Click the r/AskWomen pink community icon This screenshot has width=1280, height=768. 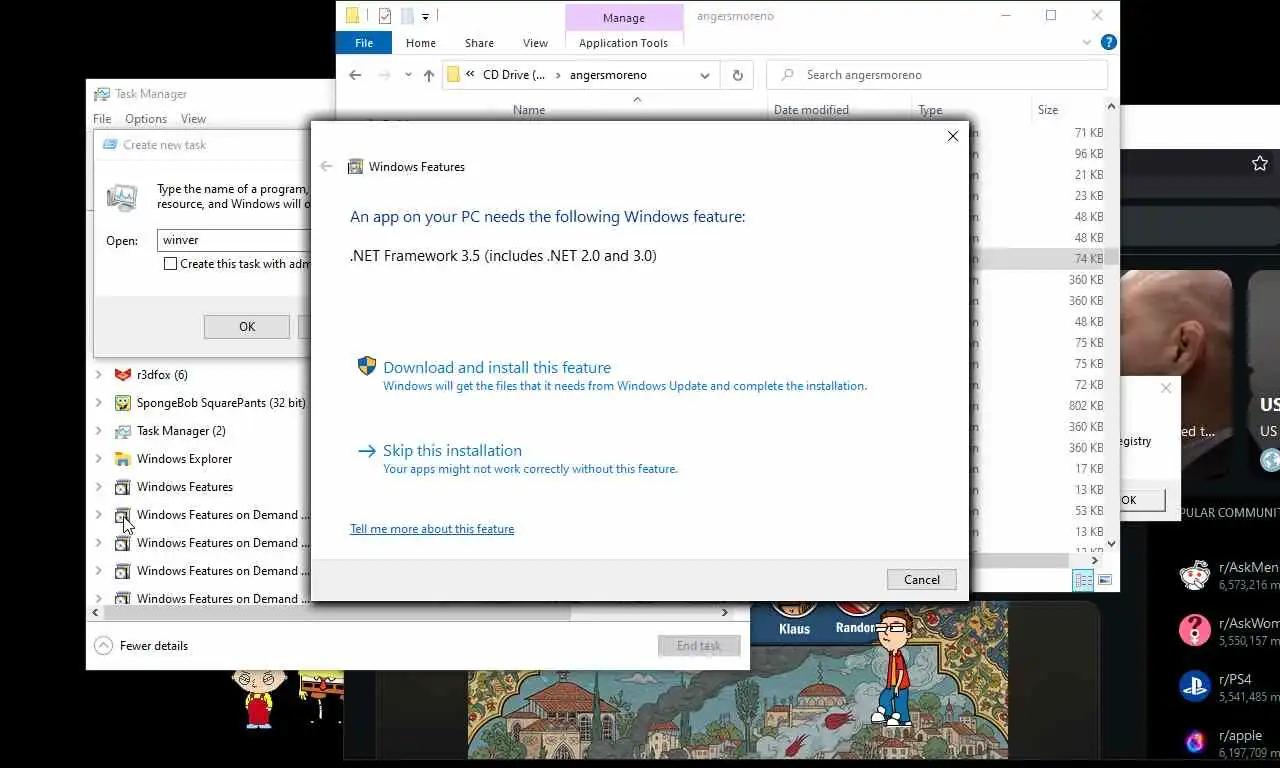point(1194,630)
